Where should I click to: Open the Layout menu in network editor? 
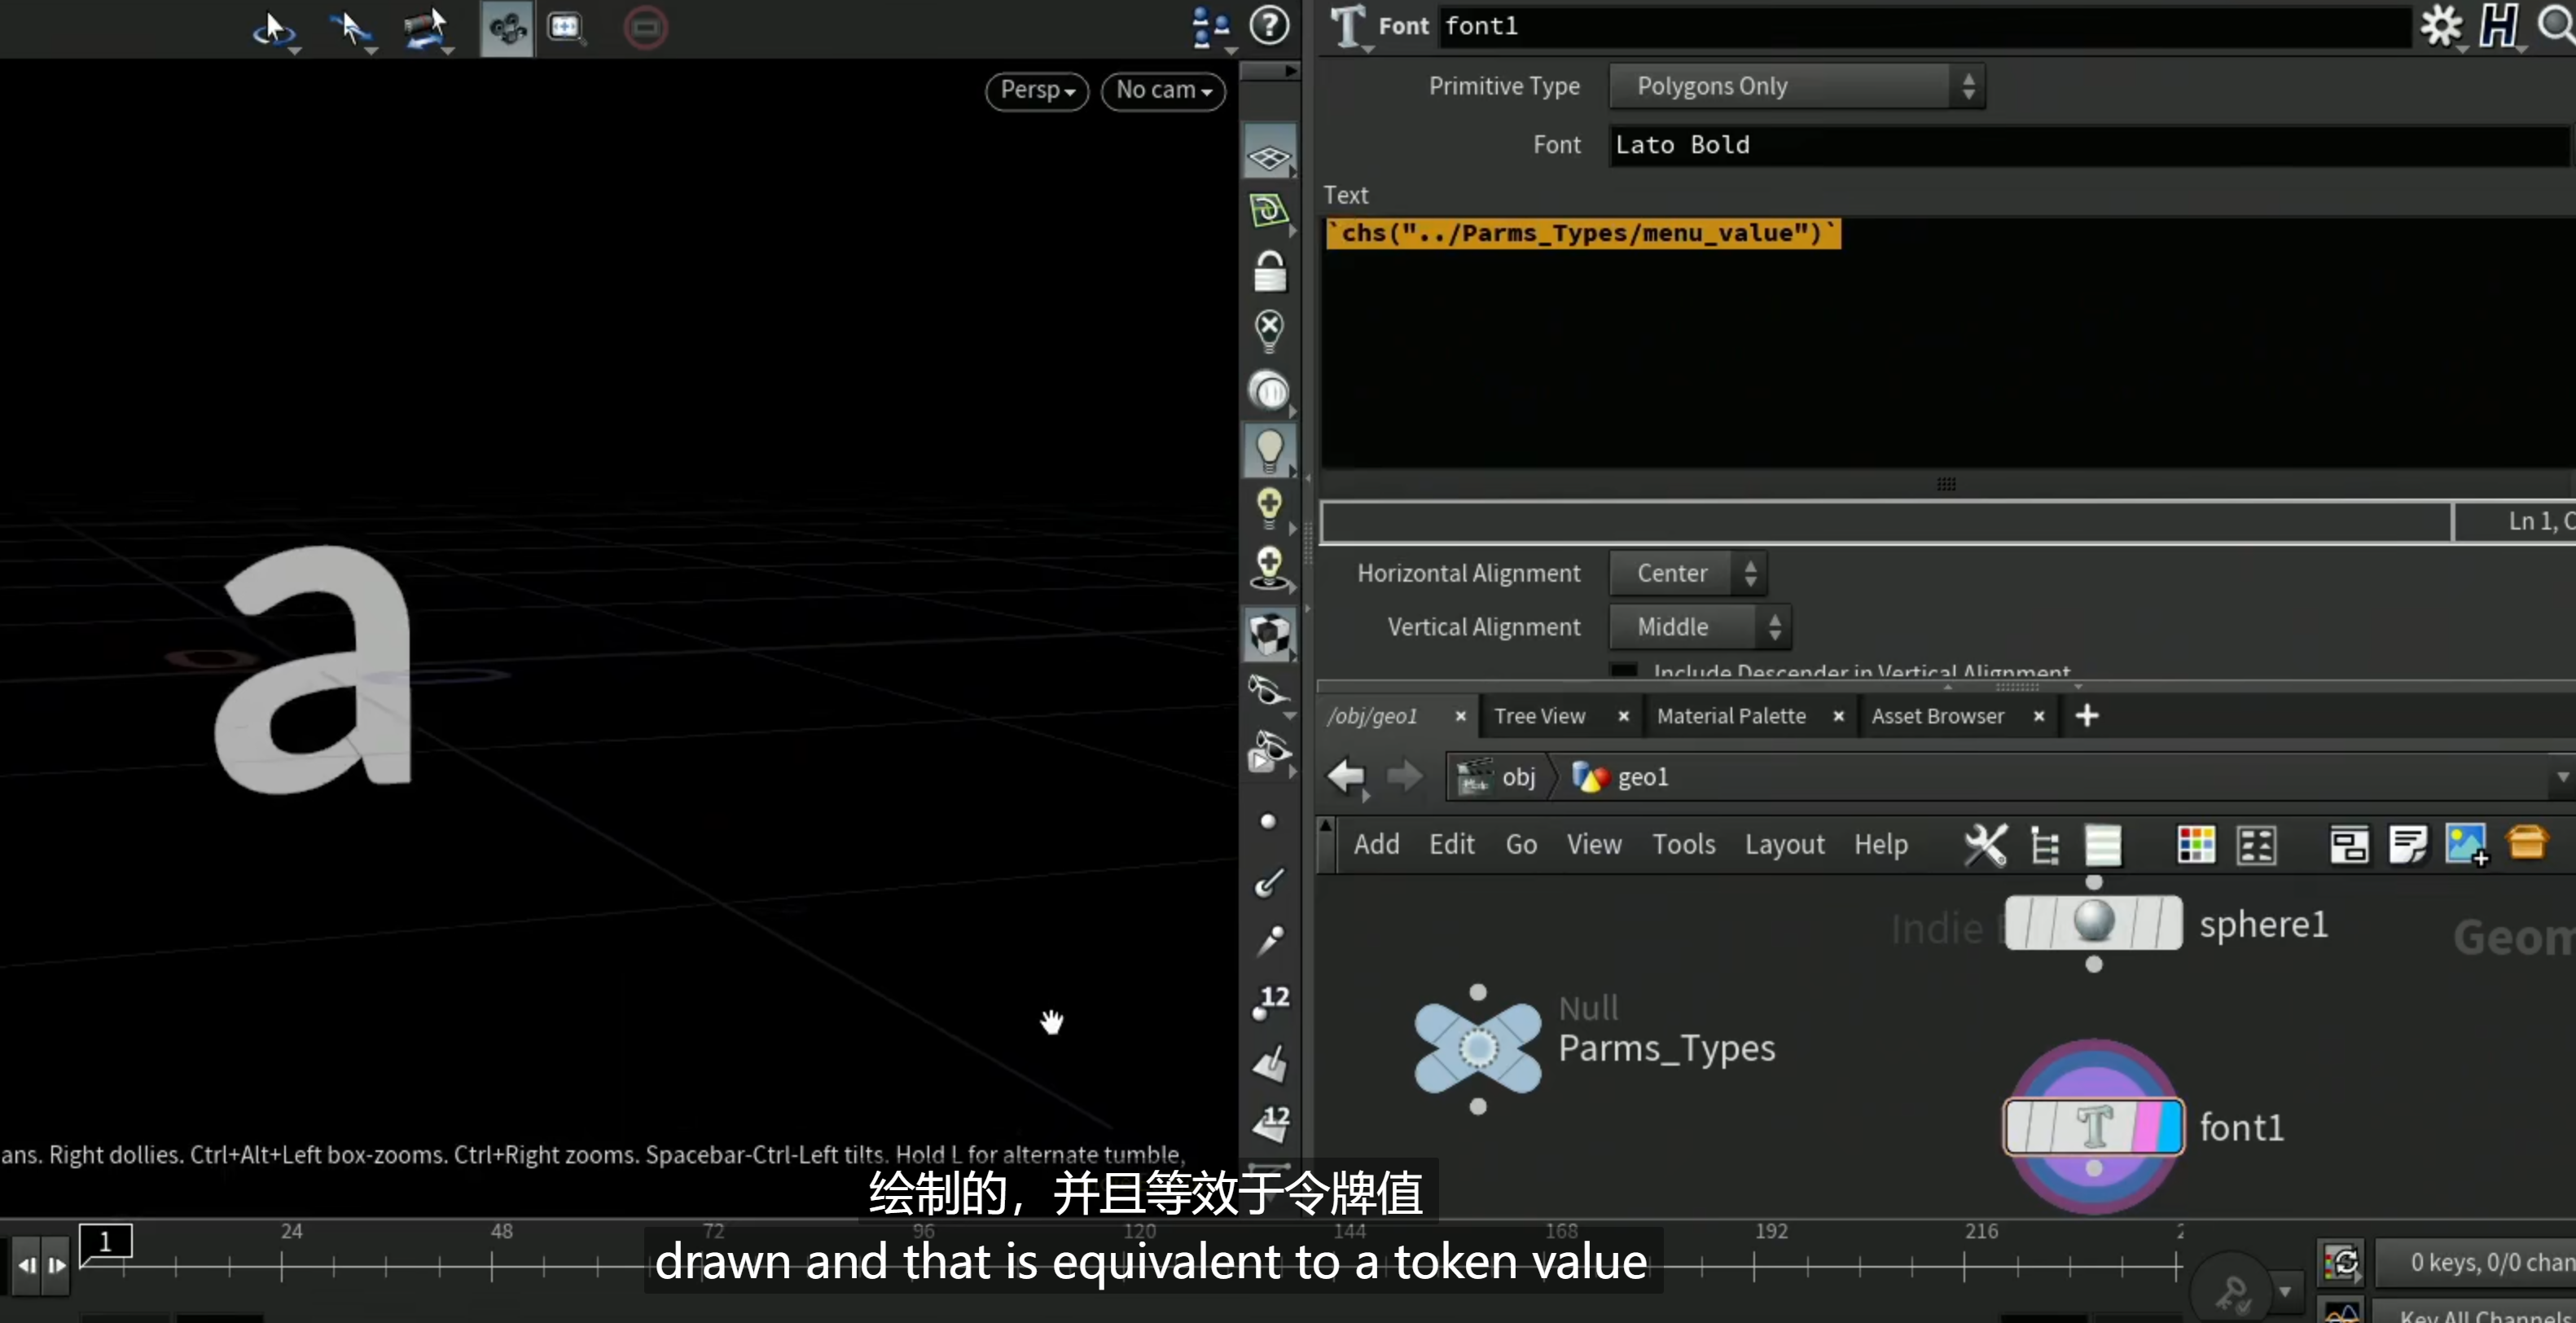tap(1784, 845)
